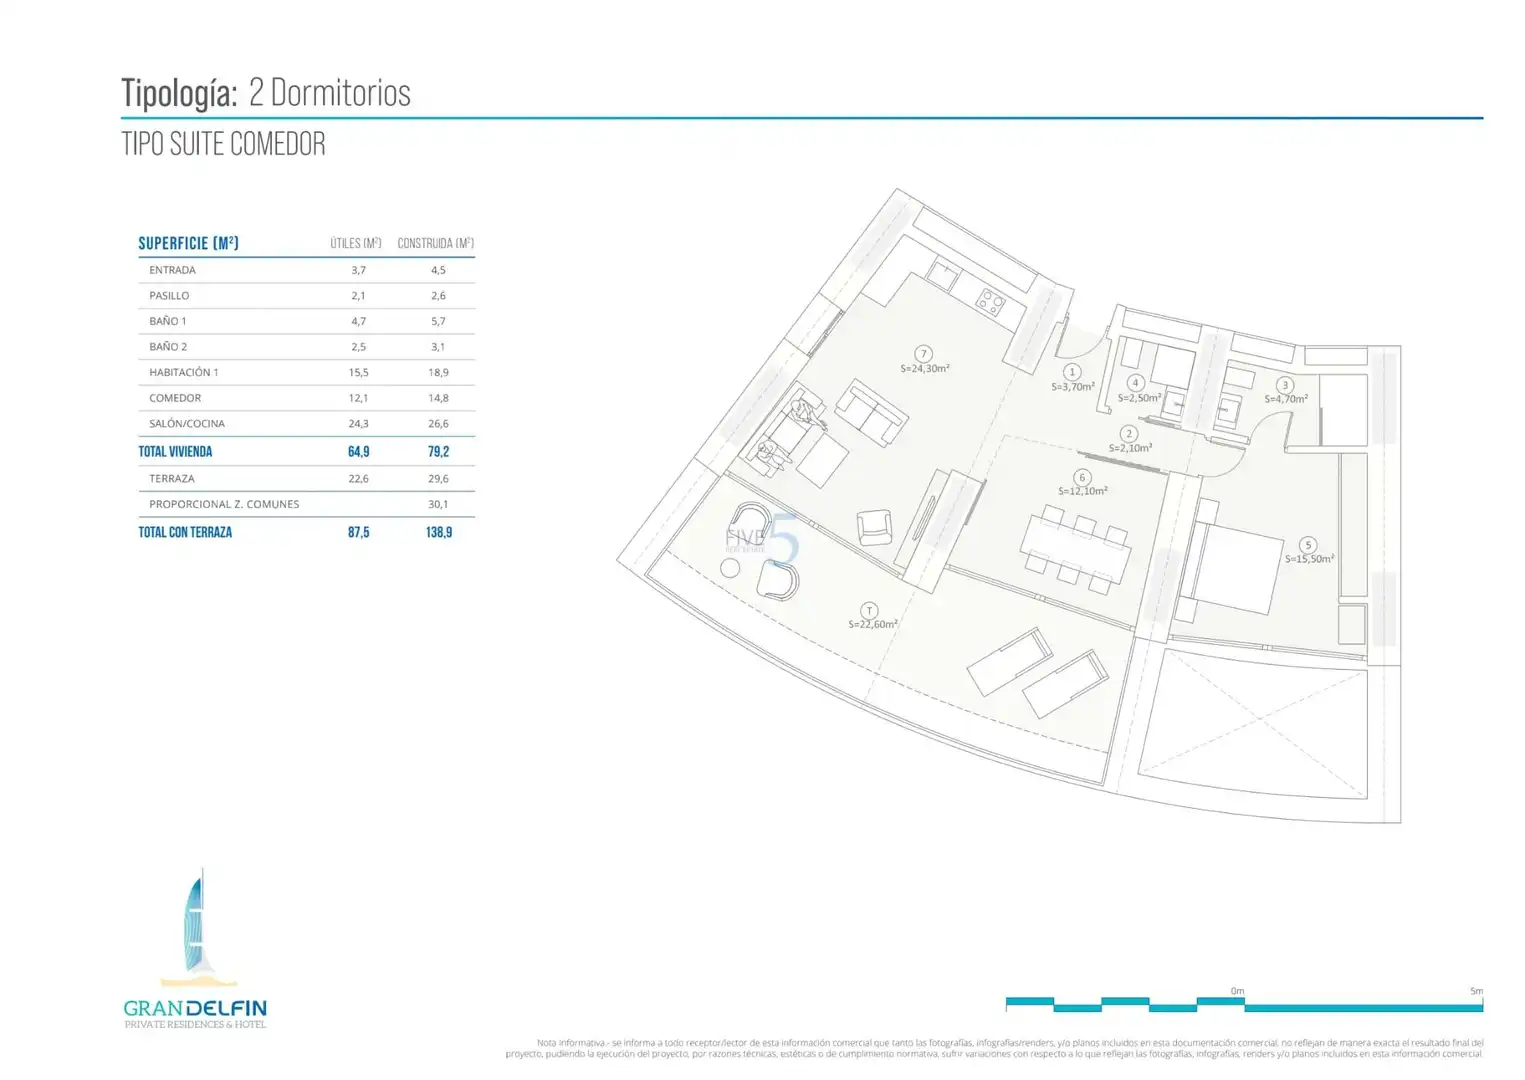Click ENTRADA útiles value 3,7
The height and width of the screenshot is (1080, 1525).
click(x=359, y=270)
